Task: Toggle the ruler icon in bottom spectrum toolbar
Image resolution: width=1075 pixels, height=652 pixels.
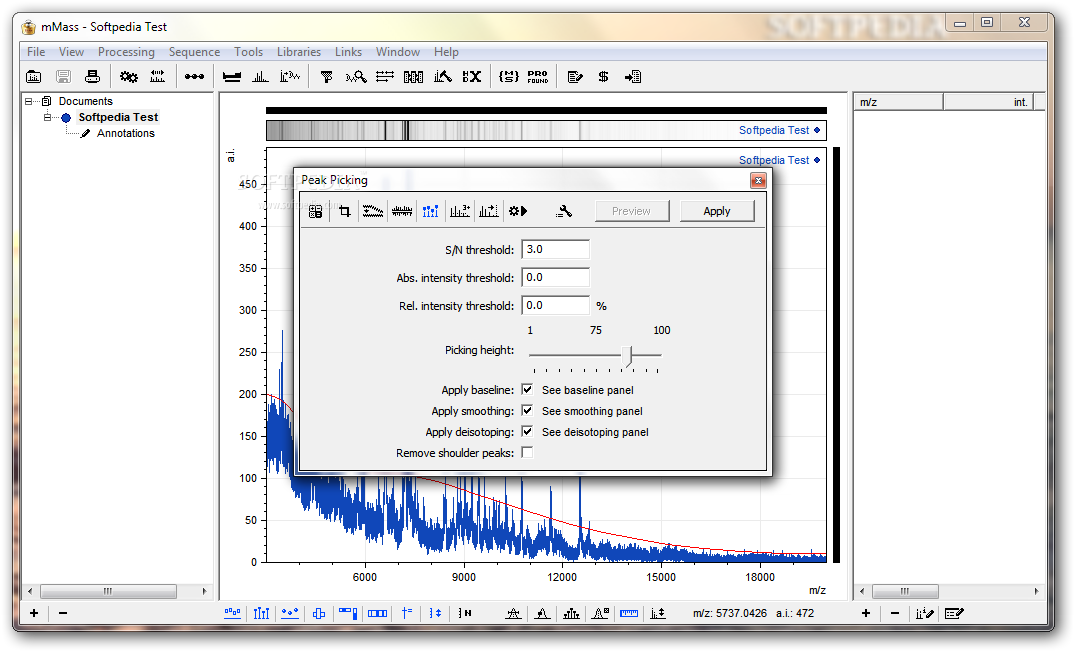Action: pos(629,614)
